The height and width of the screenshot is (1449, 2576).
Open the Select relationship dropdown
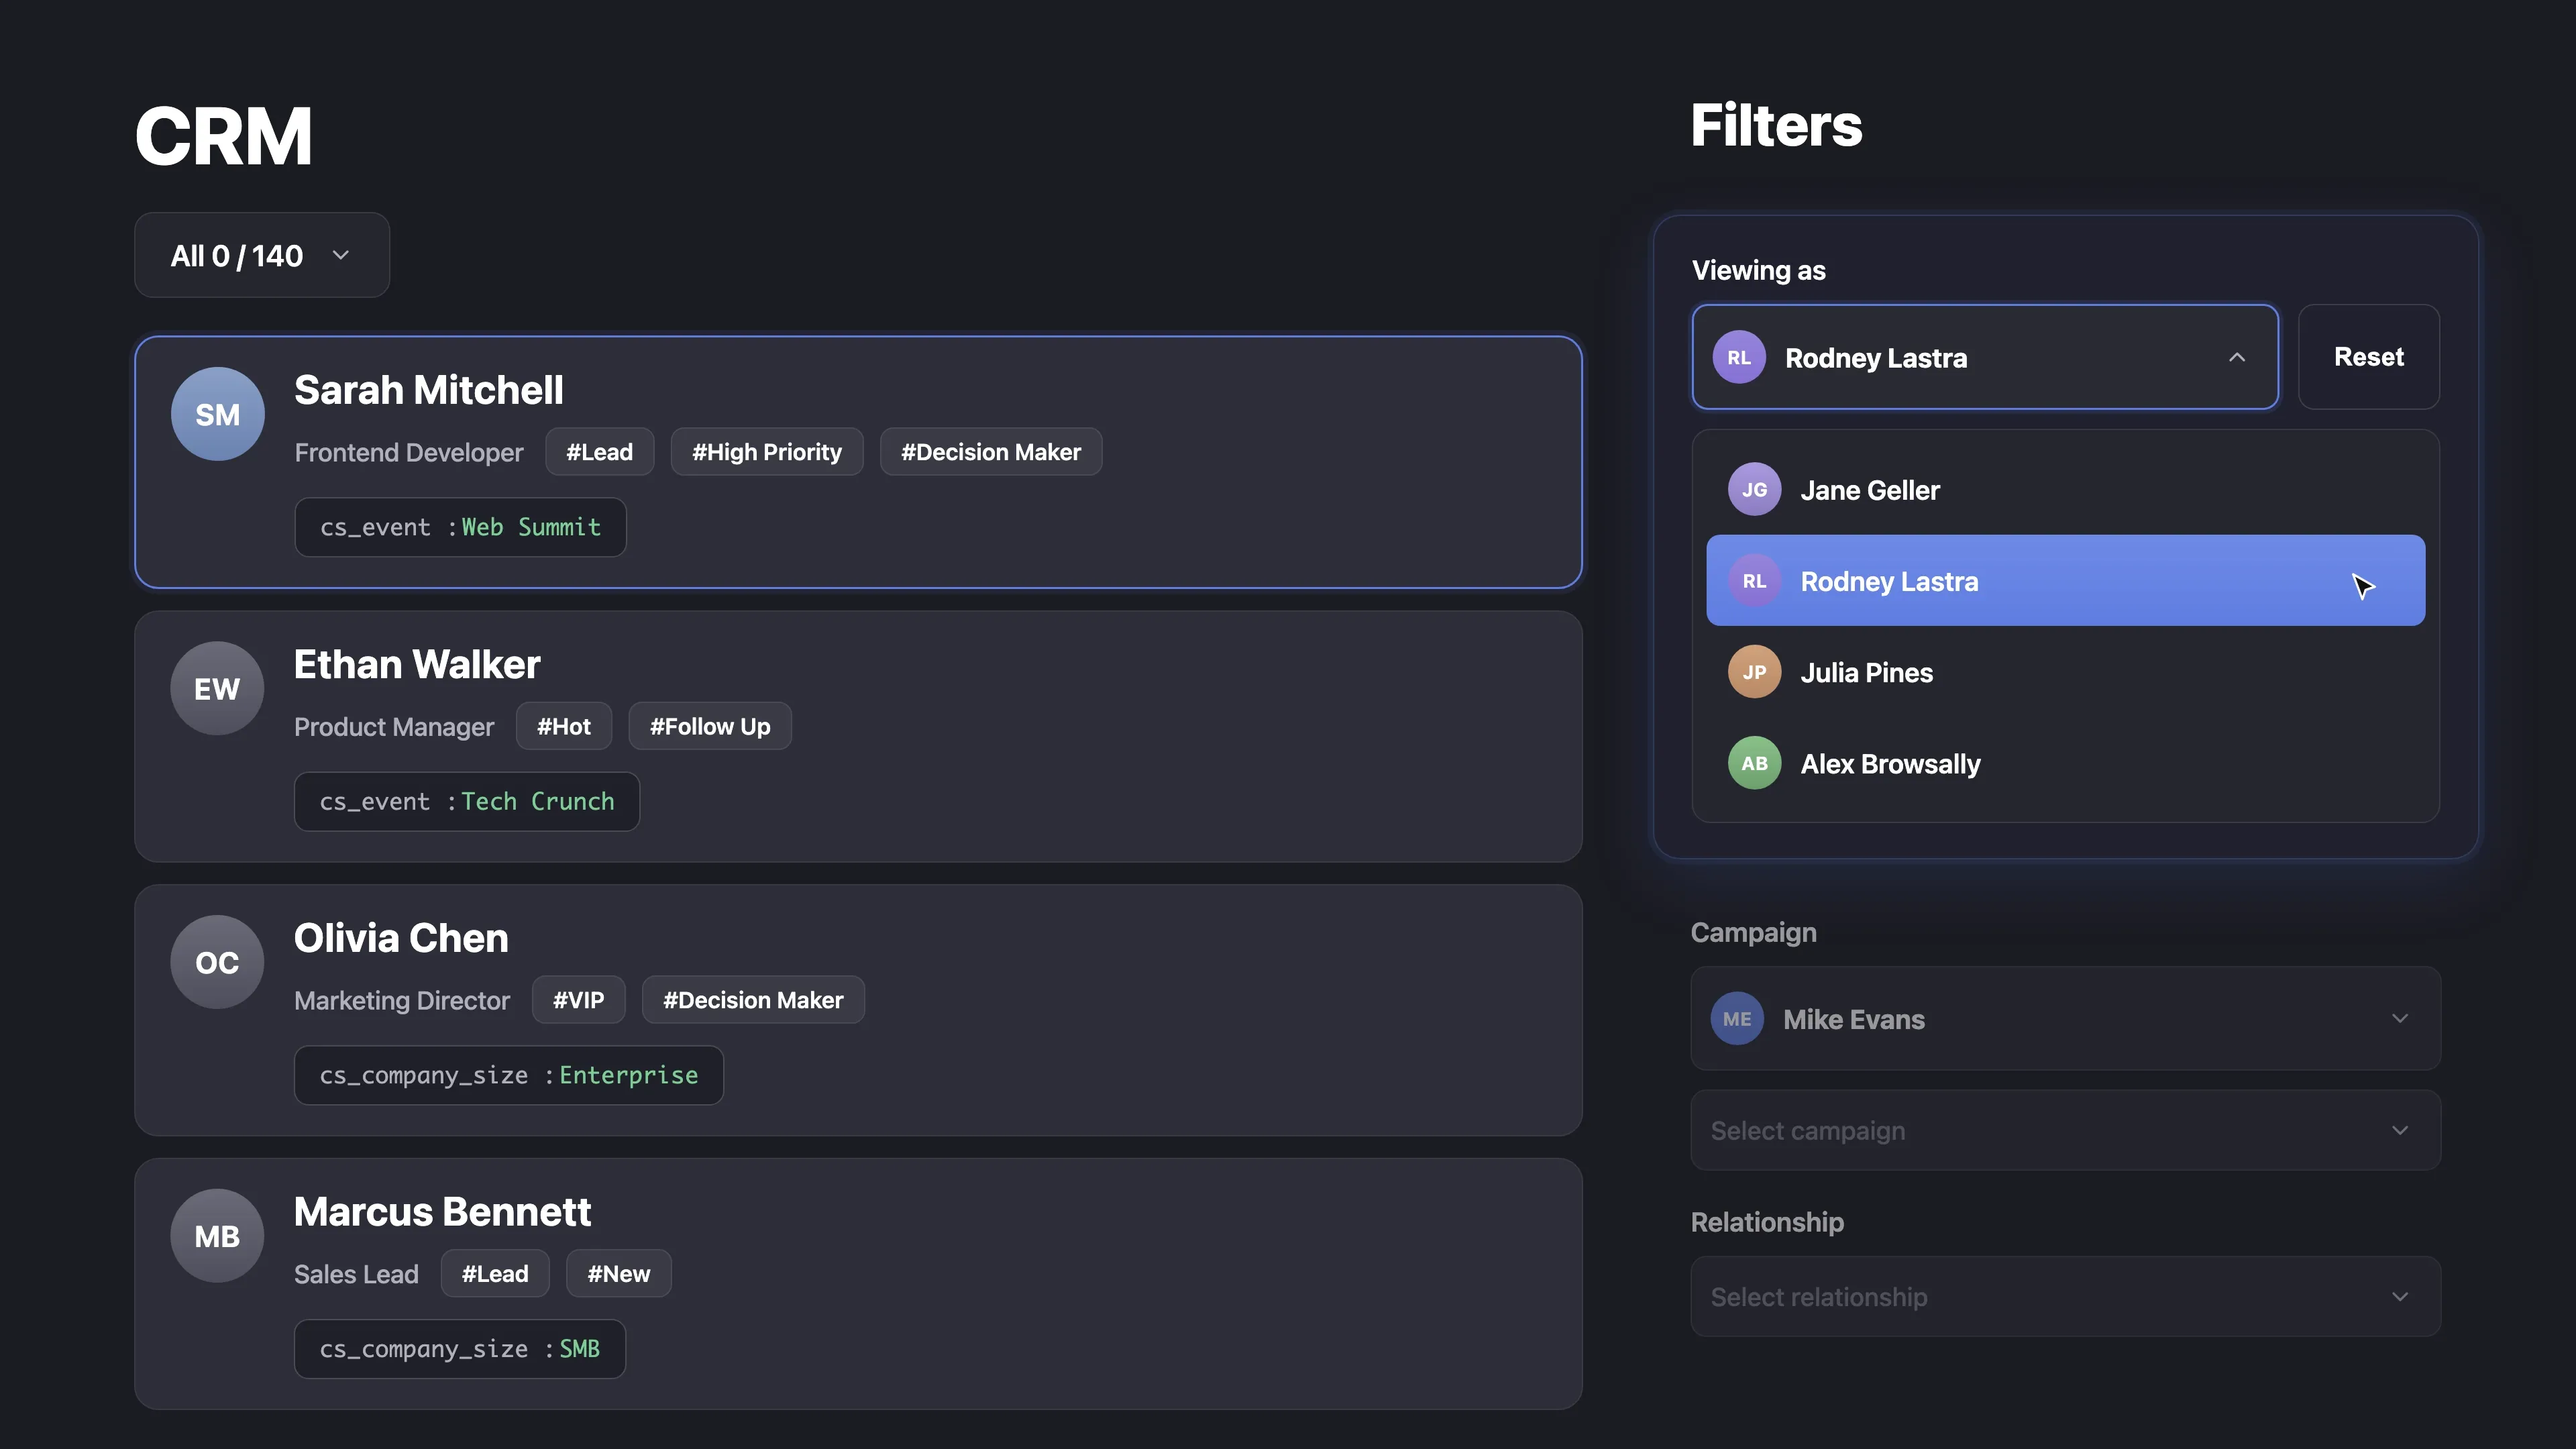2065,1296
